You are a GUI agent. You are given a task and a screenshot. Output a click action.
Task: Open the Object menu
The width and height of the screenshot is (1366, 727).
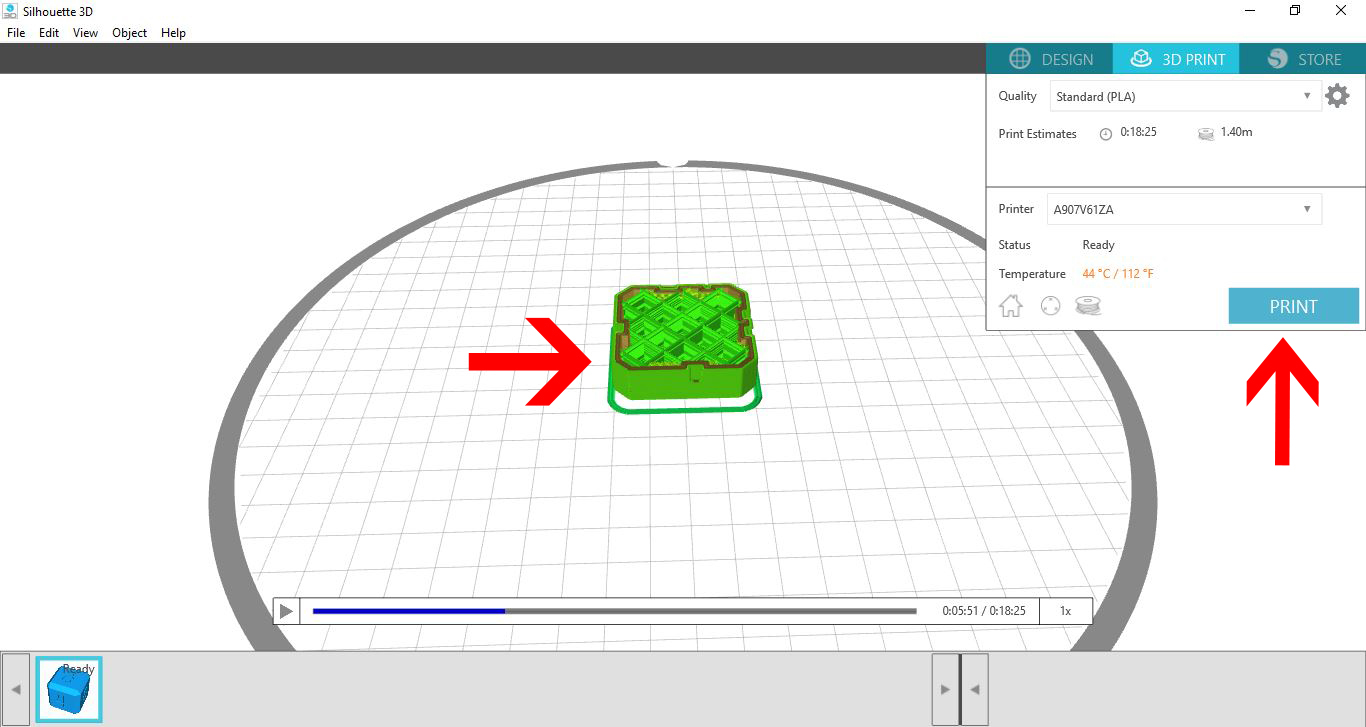[129, 33]
